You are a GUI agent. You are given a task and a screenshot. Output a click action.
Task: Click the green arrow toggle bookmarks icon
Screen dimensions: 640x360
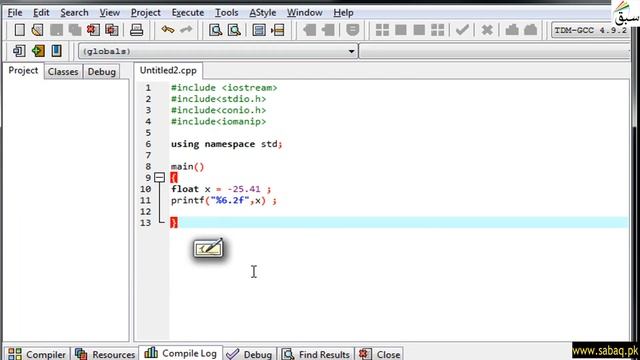(x=38, y=51)
